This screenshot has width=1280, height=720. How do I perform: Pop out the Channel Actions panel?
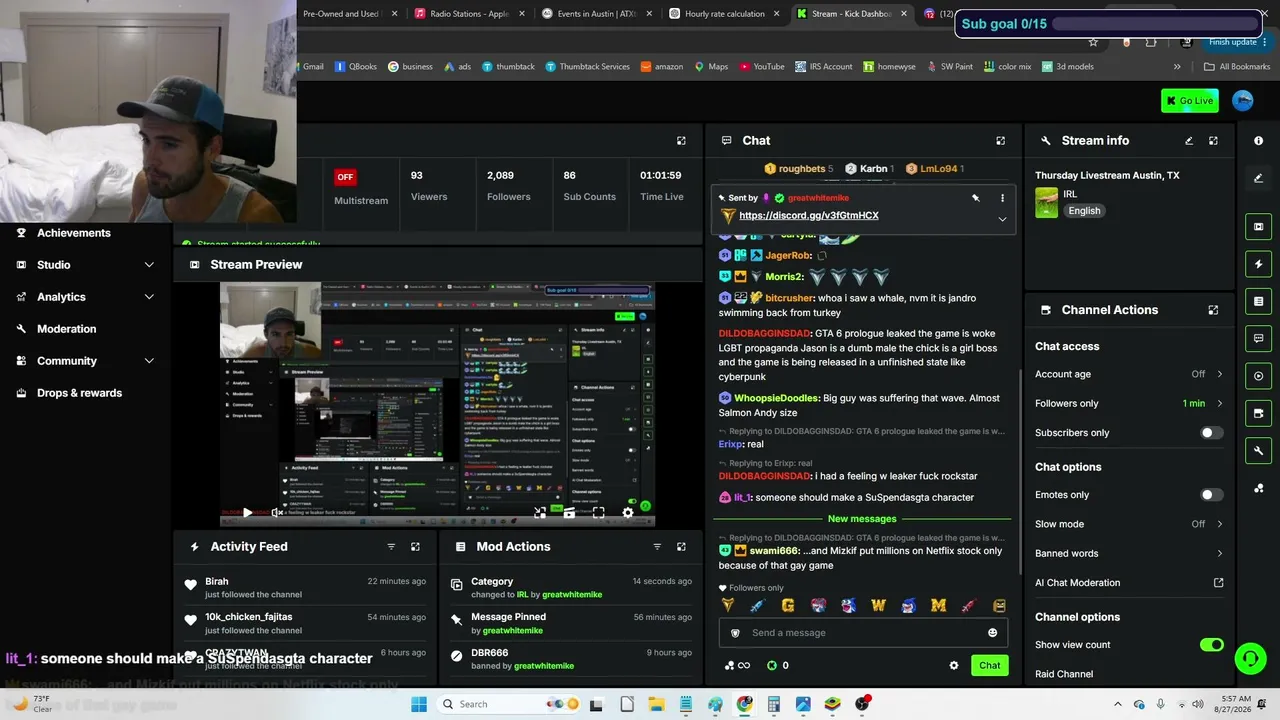1213,310
